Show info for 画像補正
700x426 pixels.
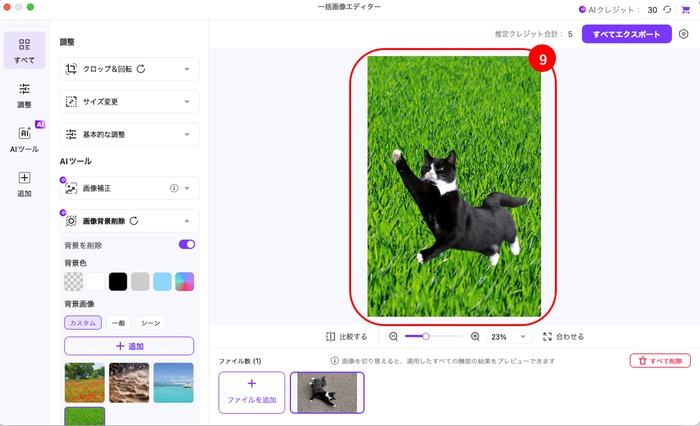[x=174, y=188]
